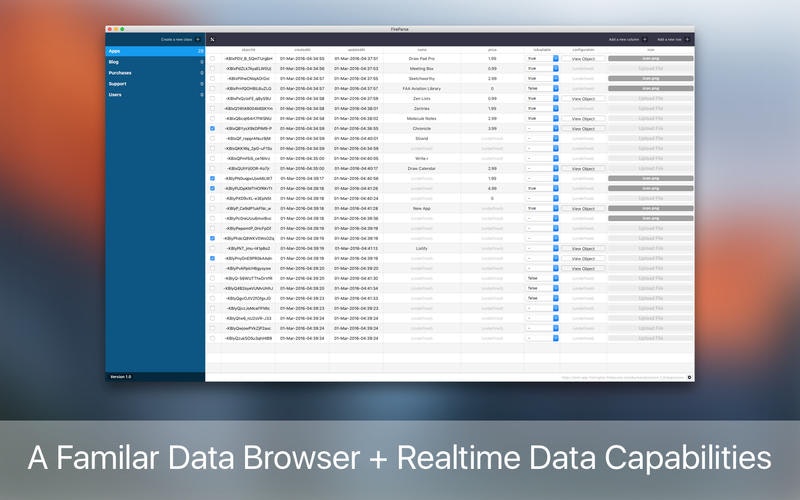800x500 pixels.
Task: Select the 'FAA Aviation Library' name cell
Action: click(x=422, y=88)
